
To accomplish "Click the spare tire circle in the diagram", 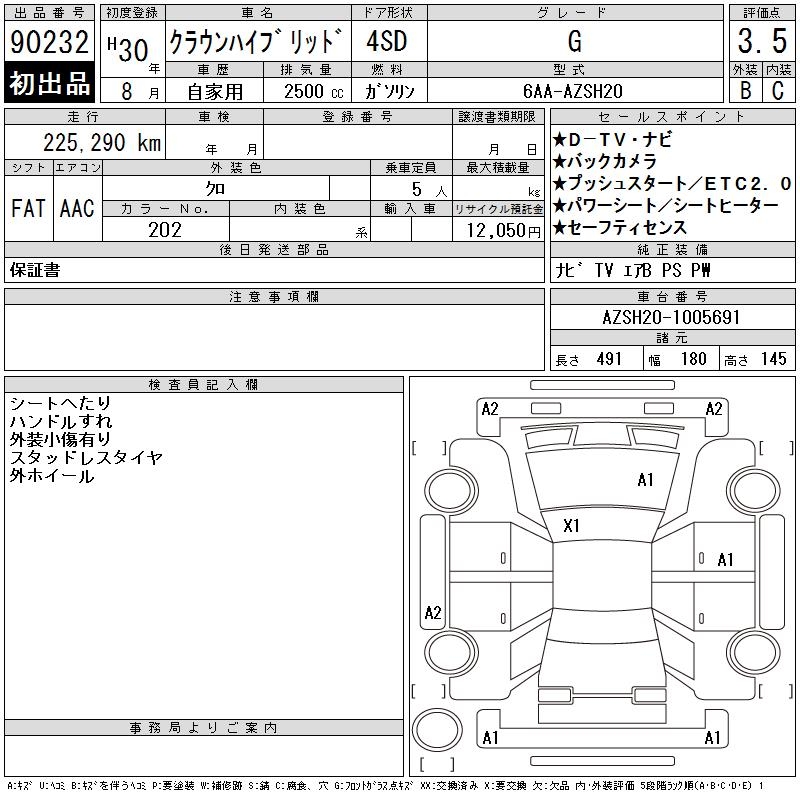I will (x=437, y=730).
